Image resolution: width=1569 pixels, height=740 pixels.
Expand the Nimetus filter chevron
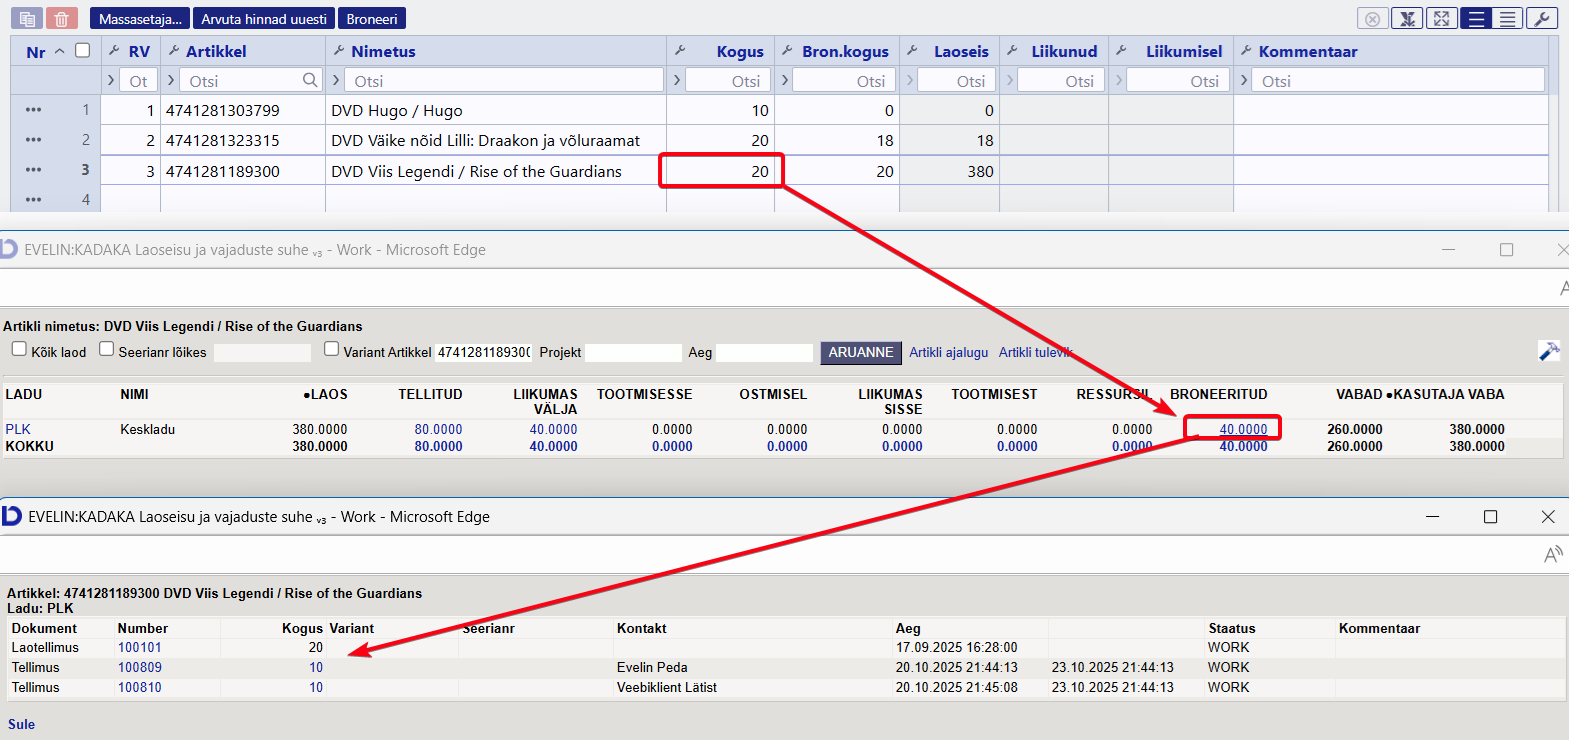coord(336,80)
